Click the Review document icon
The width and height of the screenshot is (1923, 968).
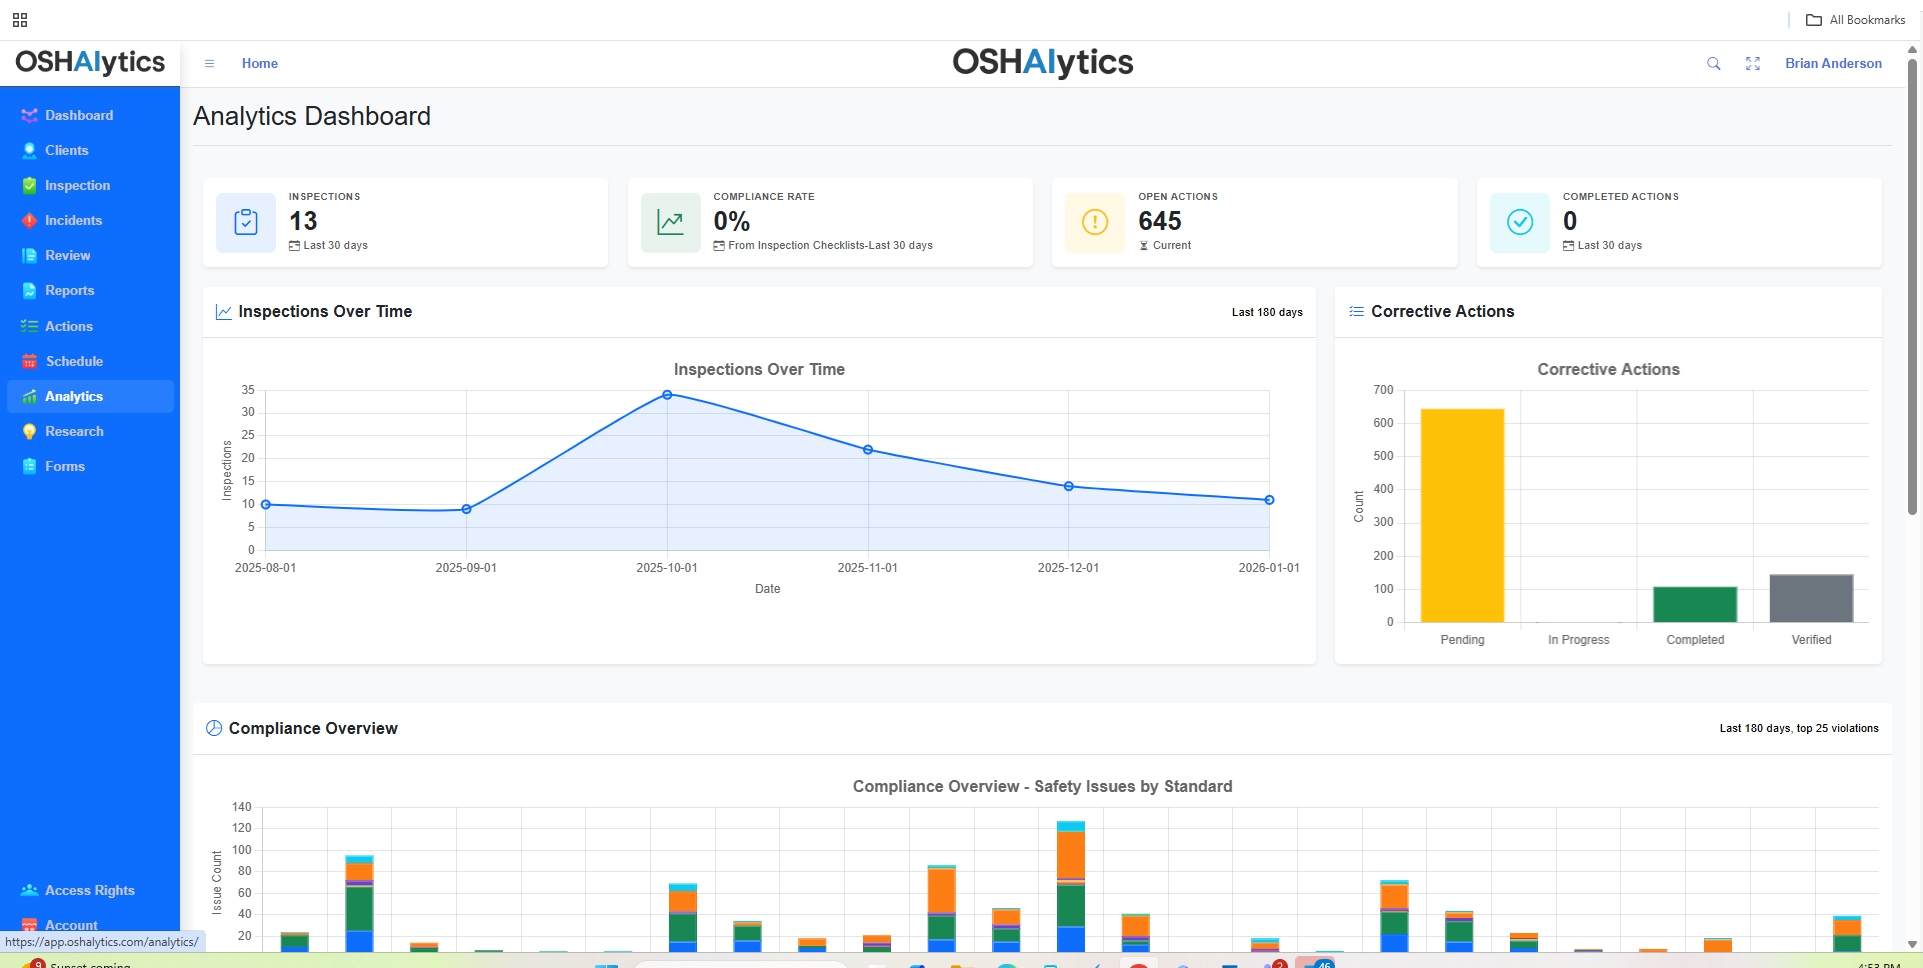click(29, 256)
